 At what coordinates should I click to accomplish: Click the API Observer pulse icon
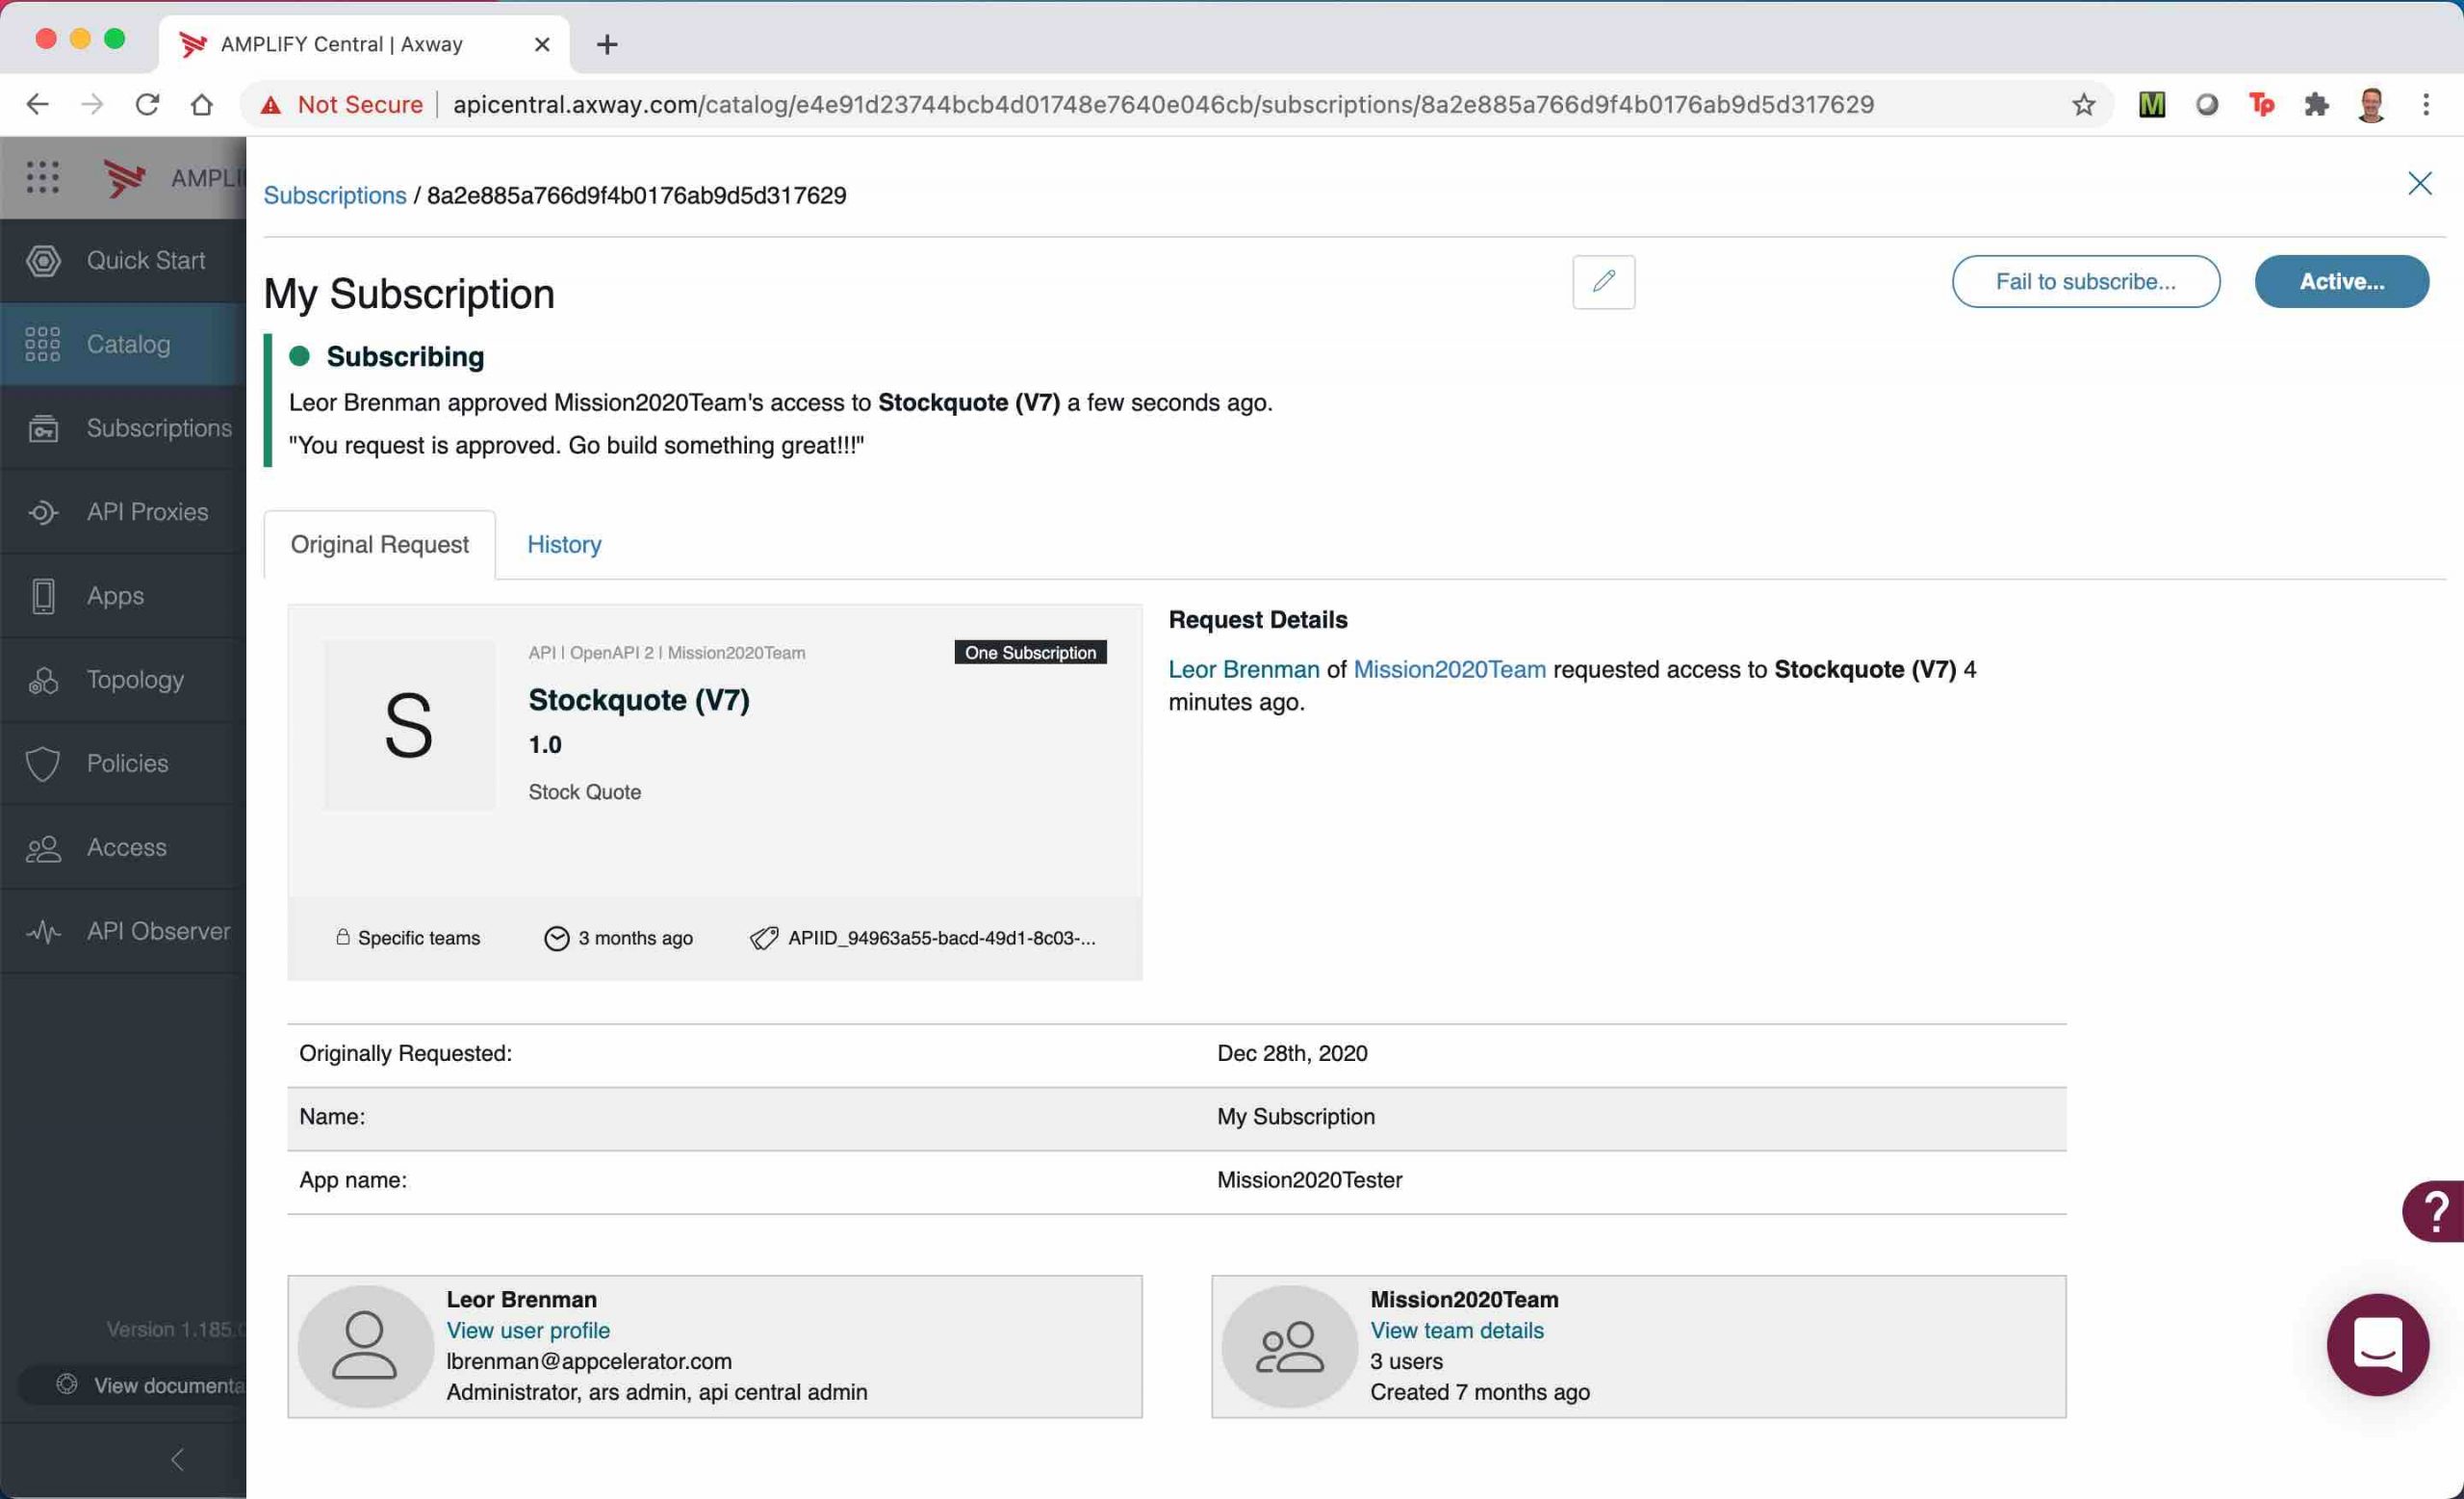42,932
